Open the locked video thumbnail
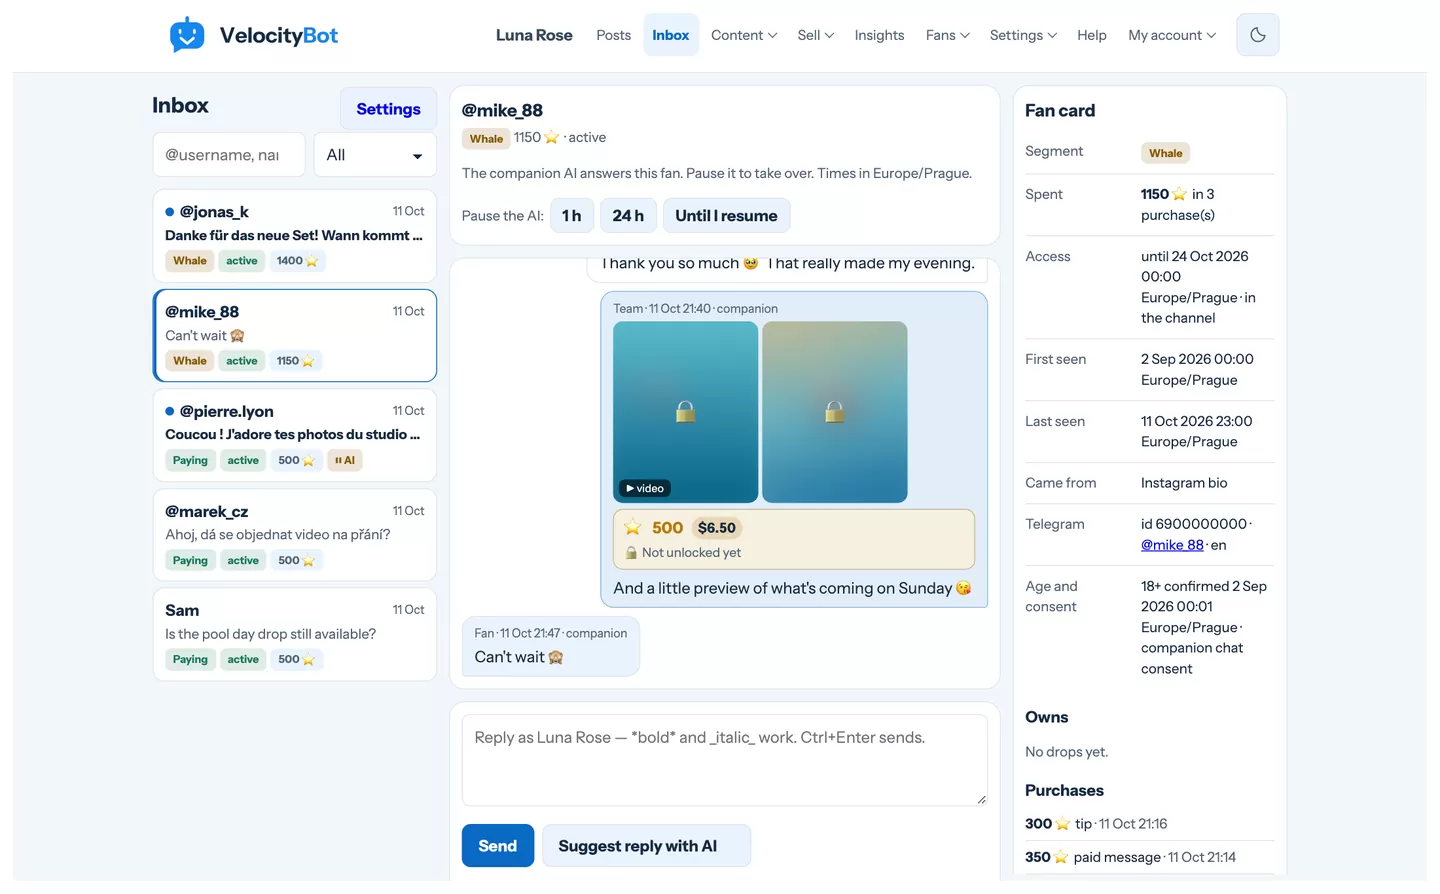 [685, 412]
